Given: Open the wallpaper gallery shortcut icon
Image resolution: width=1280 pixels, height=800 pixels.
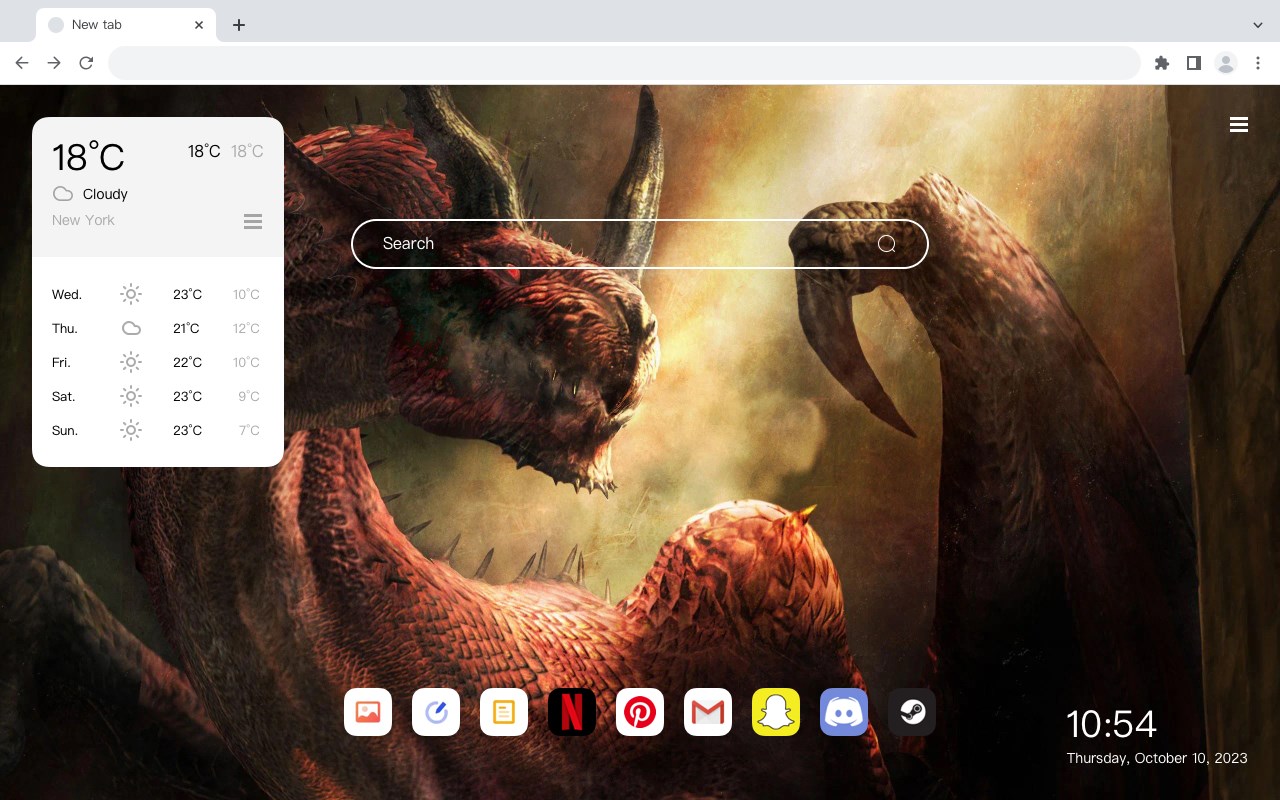Looking at the screenshot, I should tap(368, 712).
